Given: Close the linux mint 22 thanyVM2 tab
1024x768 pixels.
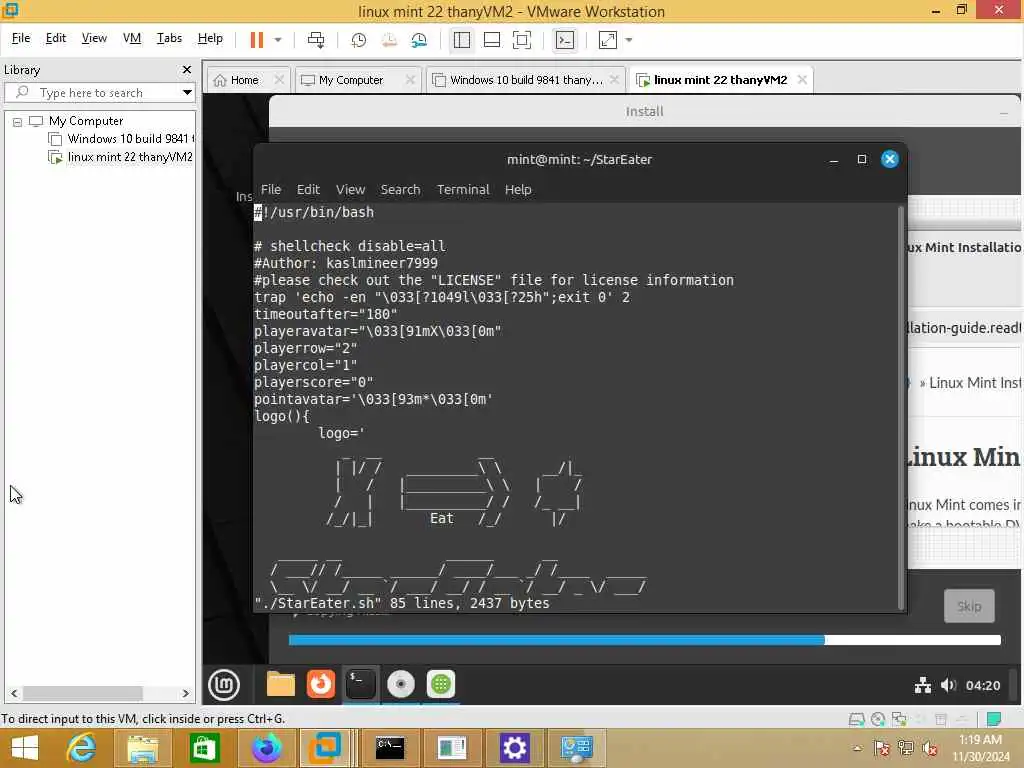Looking at the screenshot, I should (x=802, y=79).
